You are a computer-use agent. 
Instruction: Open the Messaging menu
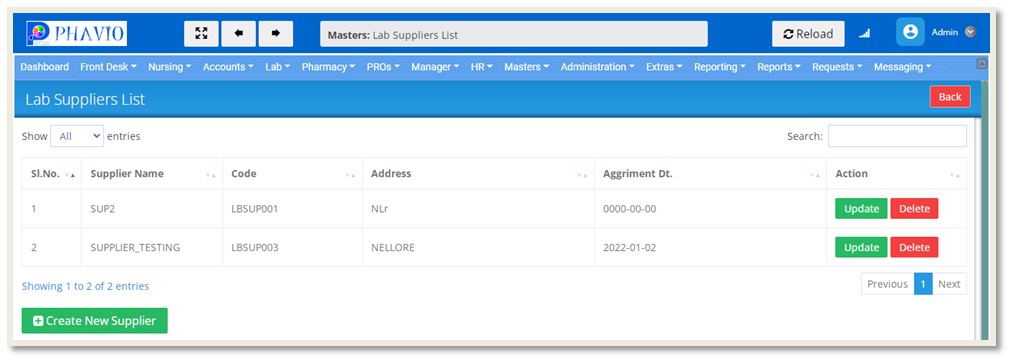[x=903, y=67]
